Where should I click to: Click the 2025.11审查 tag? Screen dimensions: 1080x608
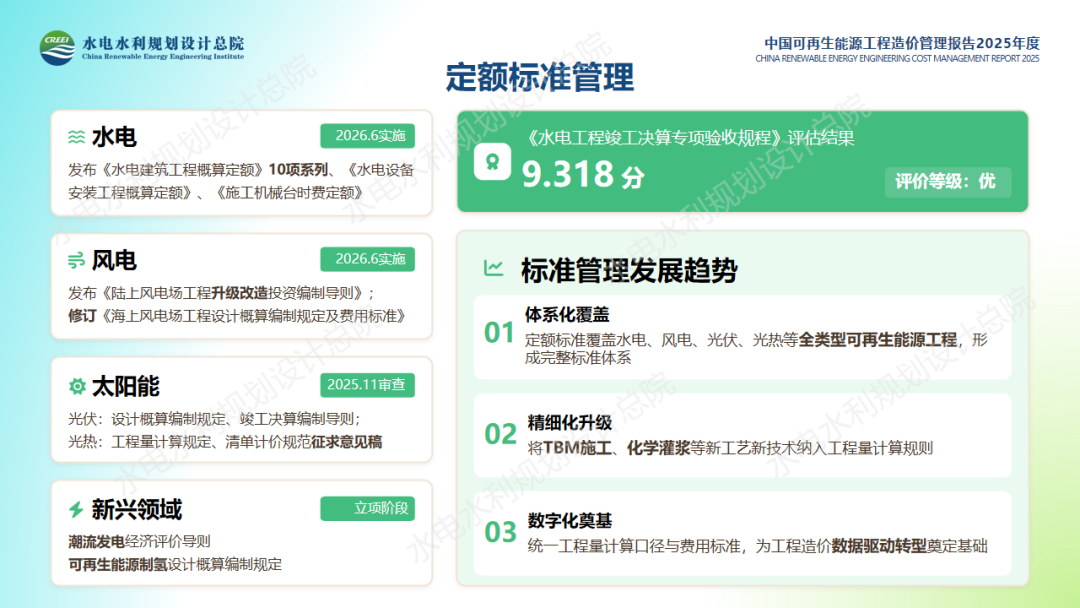click(x=368, y=385)
